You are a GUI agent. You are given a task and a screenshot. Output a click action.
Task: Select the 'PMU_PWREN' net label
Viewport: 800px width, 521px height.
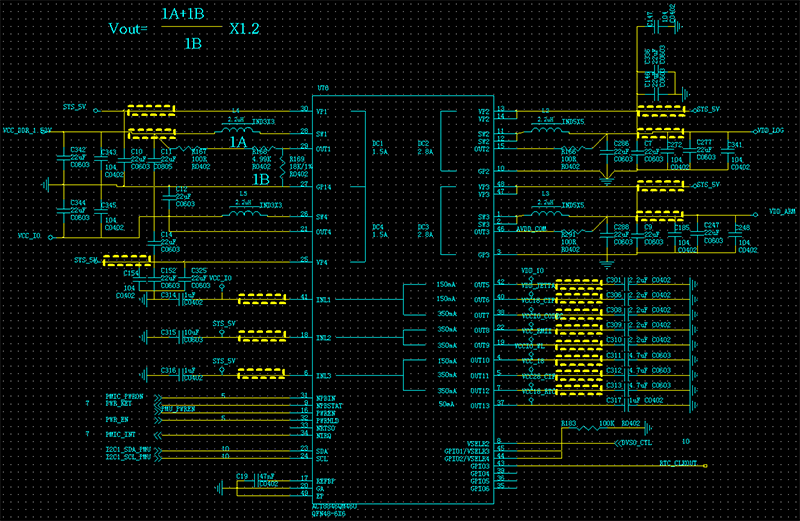[x=178, y=409]
